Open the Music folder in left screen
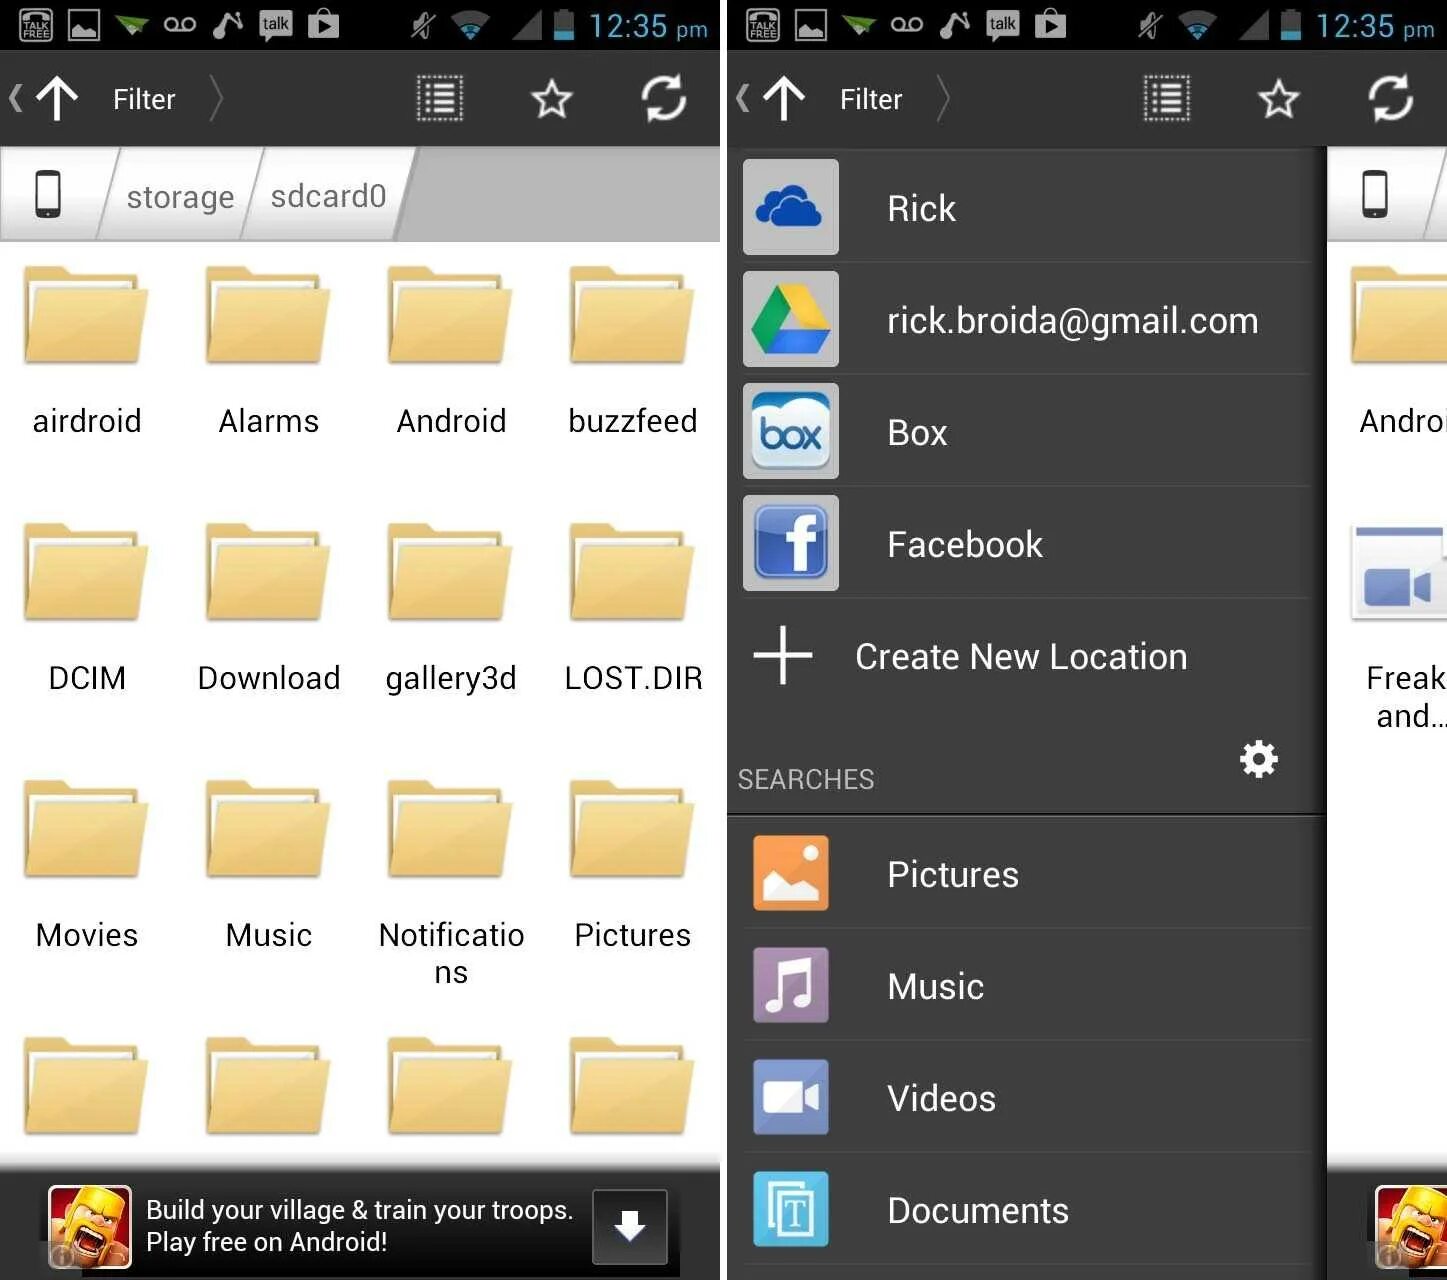The image size is (1447, 1280). pos(268,864)
